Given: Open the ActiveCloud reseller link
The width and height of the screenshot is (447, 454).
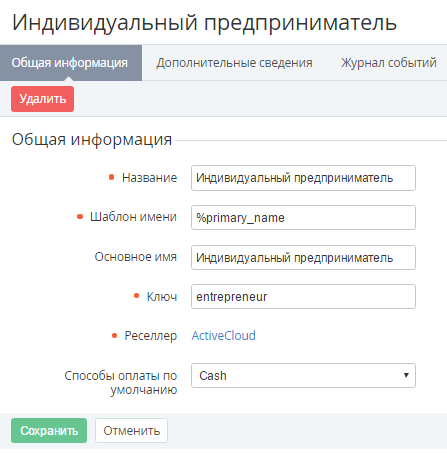Looking at the screenshot, I should tap(224, 335).
